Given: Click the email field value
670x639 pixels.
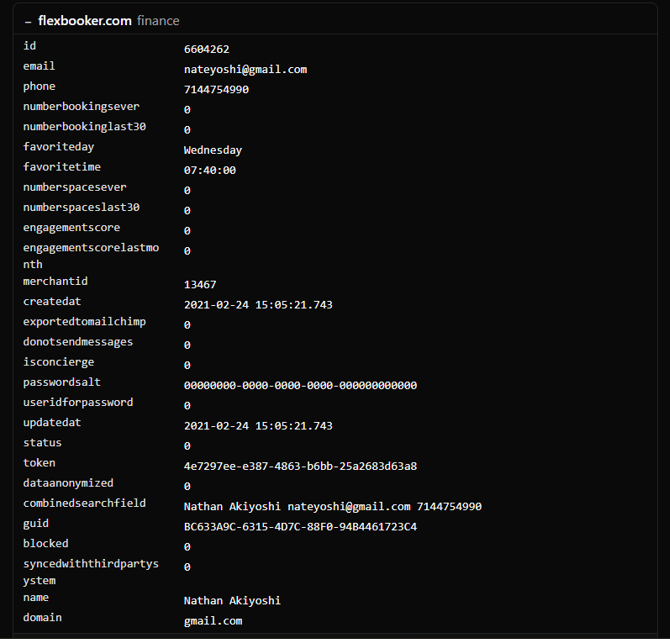Looking at the screenshot, I should tap(245, 70).
